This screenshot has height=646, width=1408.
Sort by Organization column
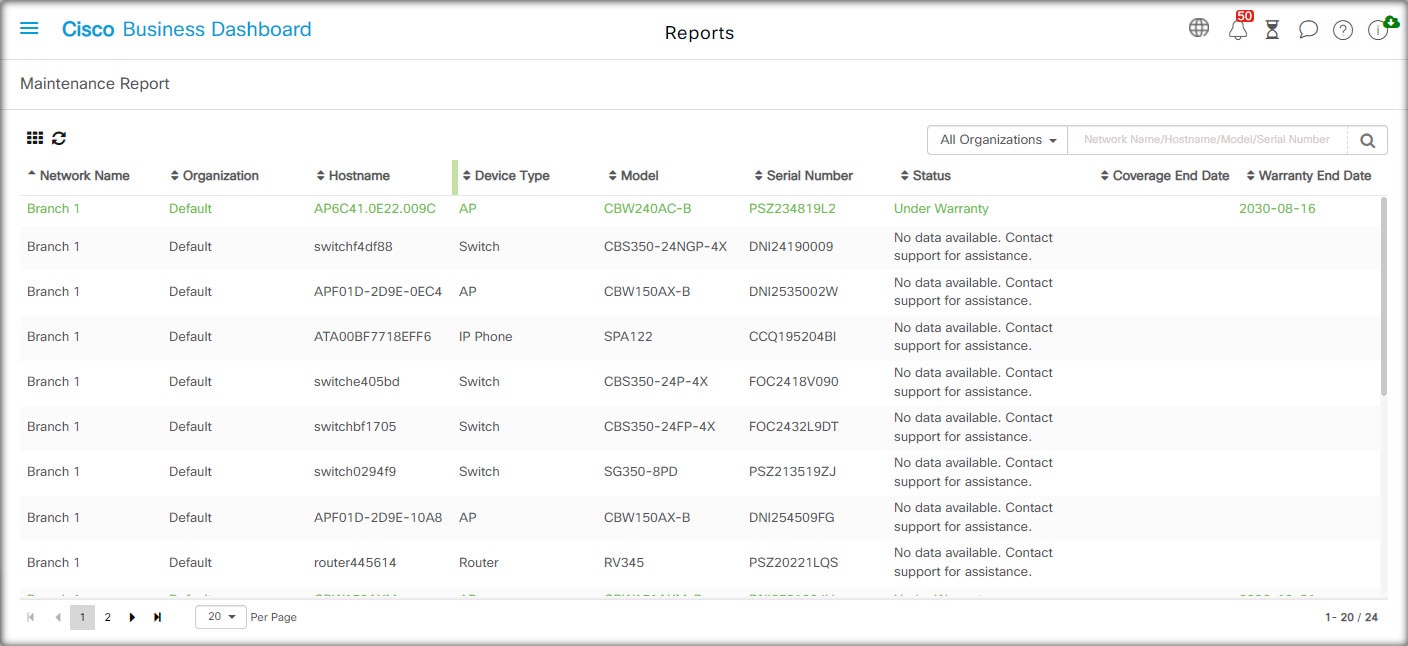214,176
